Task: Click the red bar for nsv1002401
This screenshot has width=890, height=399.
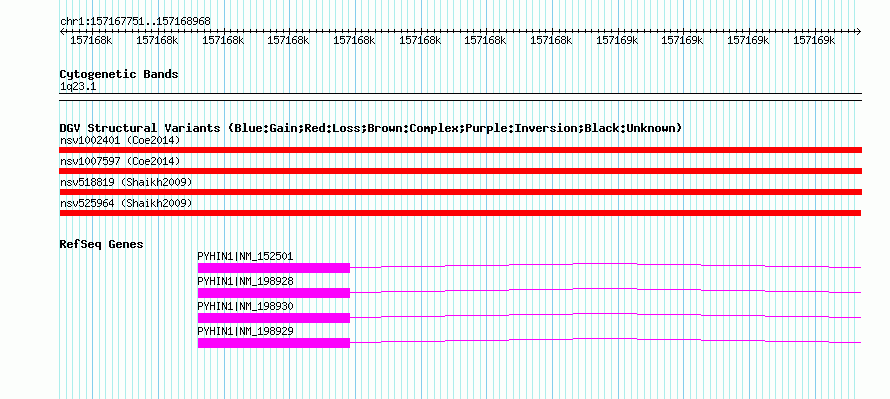Action: [x=460, y=150]
